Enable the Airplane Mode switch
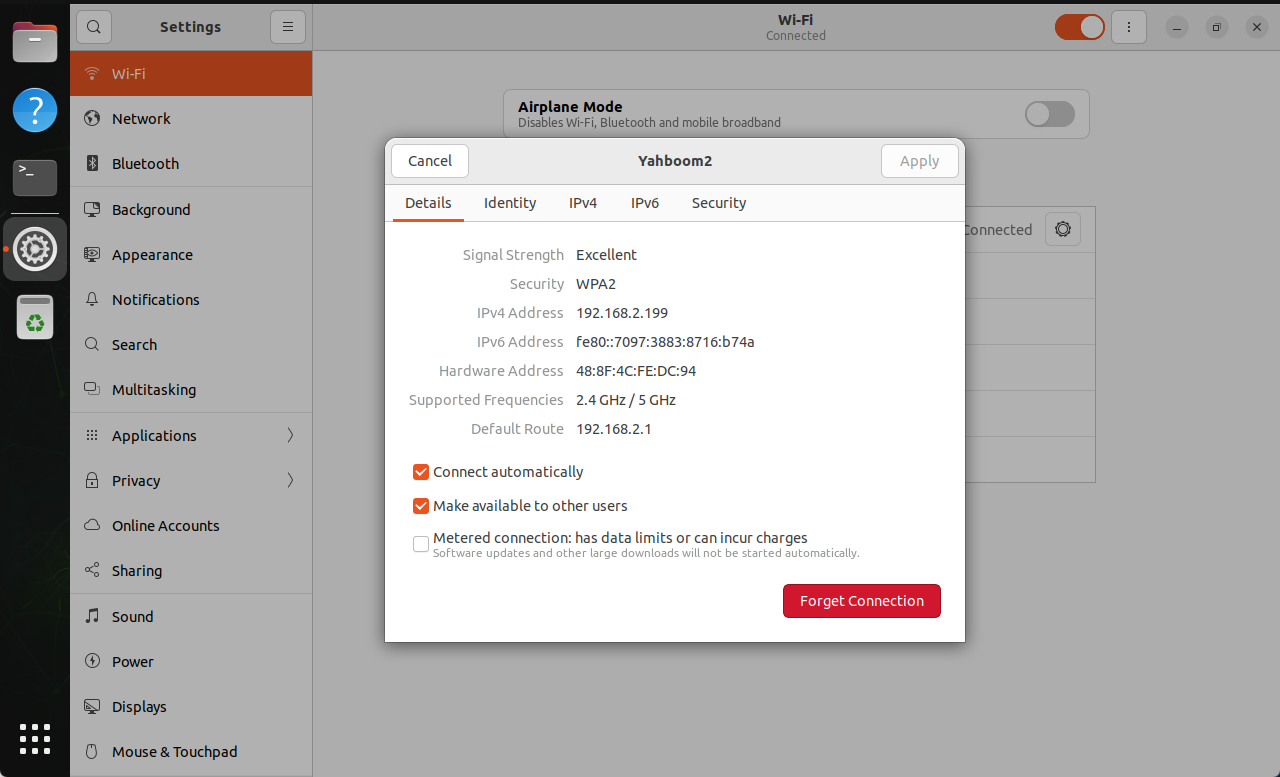Screen dimensions: 1280x777 coord(1050,114)
